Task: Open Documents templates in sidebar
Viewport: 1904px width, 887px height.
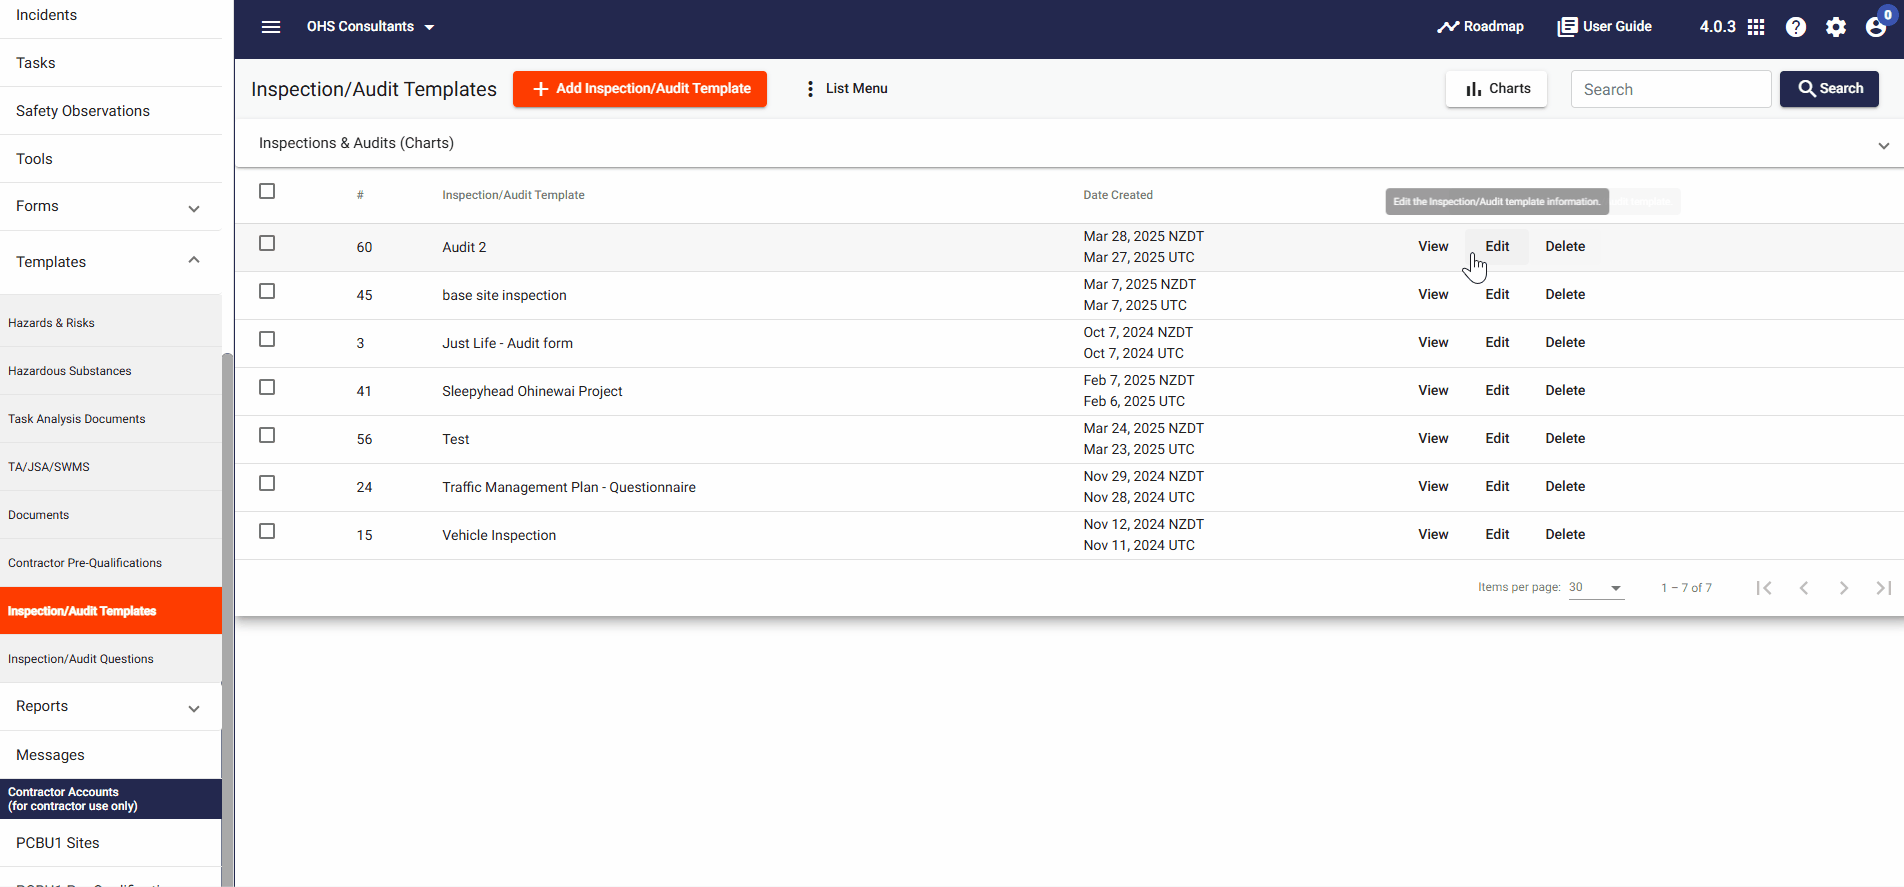Action: click(x=111, y=515)
